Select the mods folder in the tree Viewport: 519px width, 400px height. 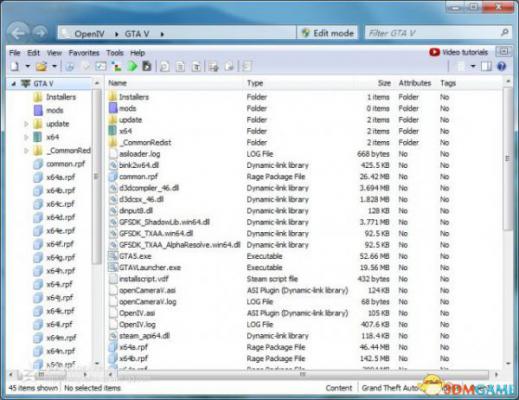(55, 110)
